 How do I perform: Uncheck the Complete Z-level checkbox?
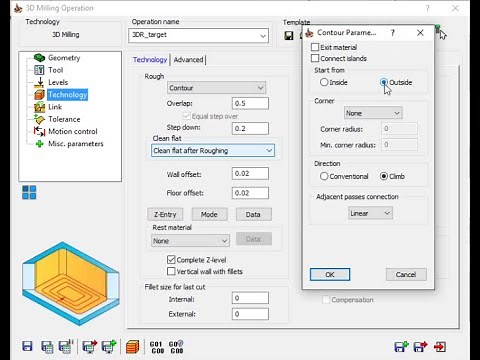point(171,259)
